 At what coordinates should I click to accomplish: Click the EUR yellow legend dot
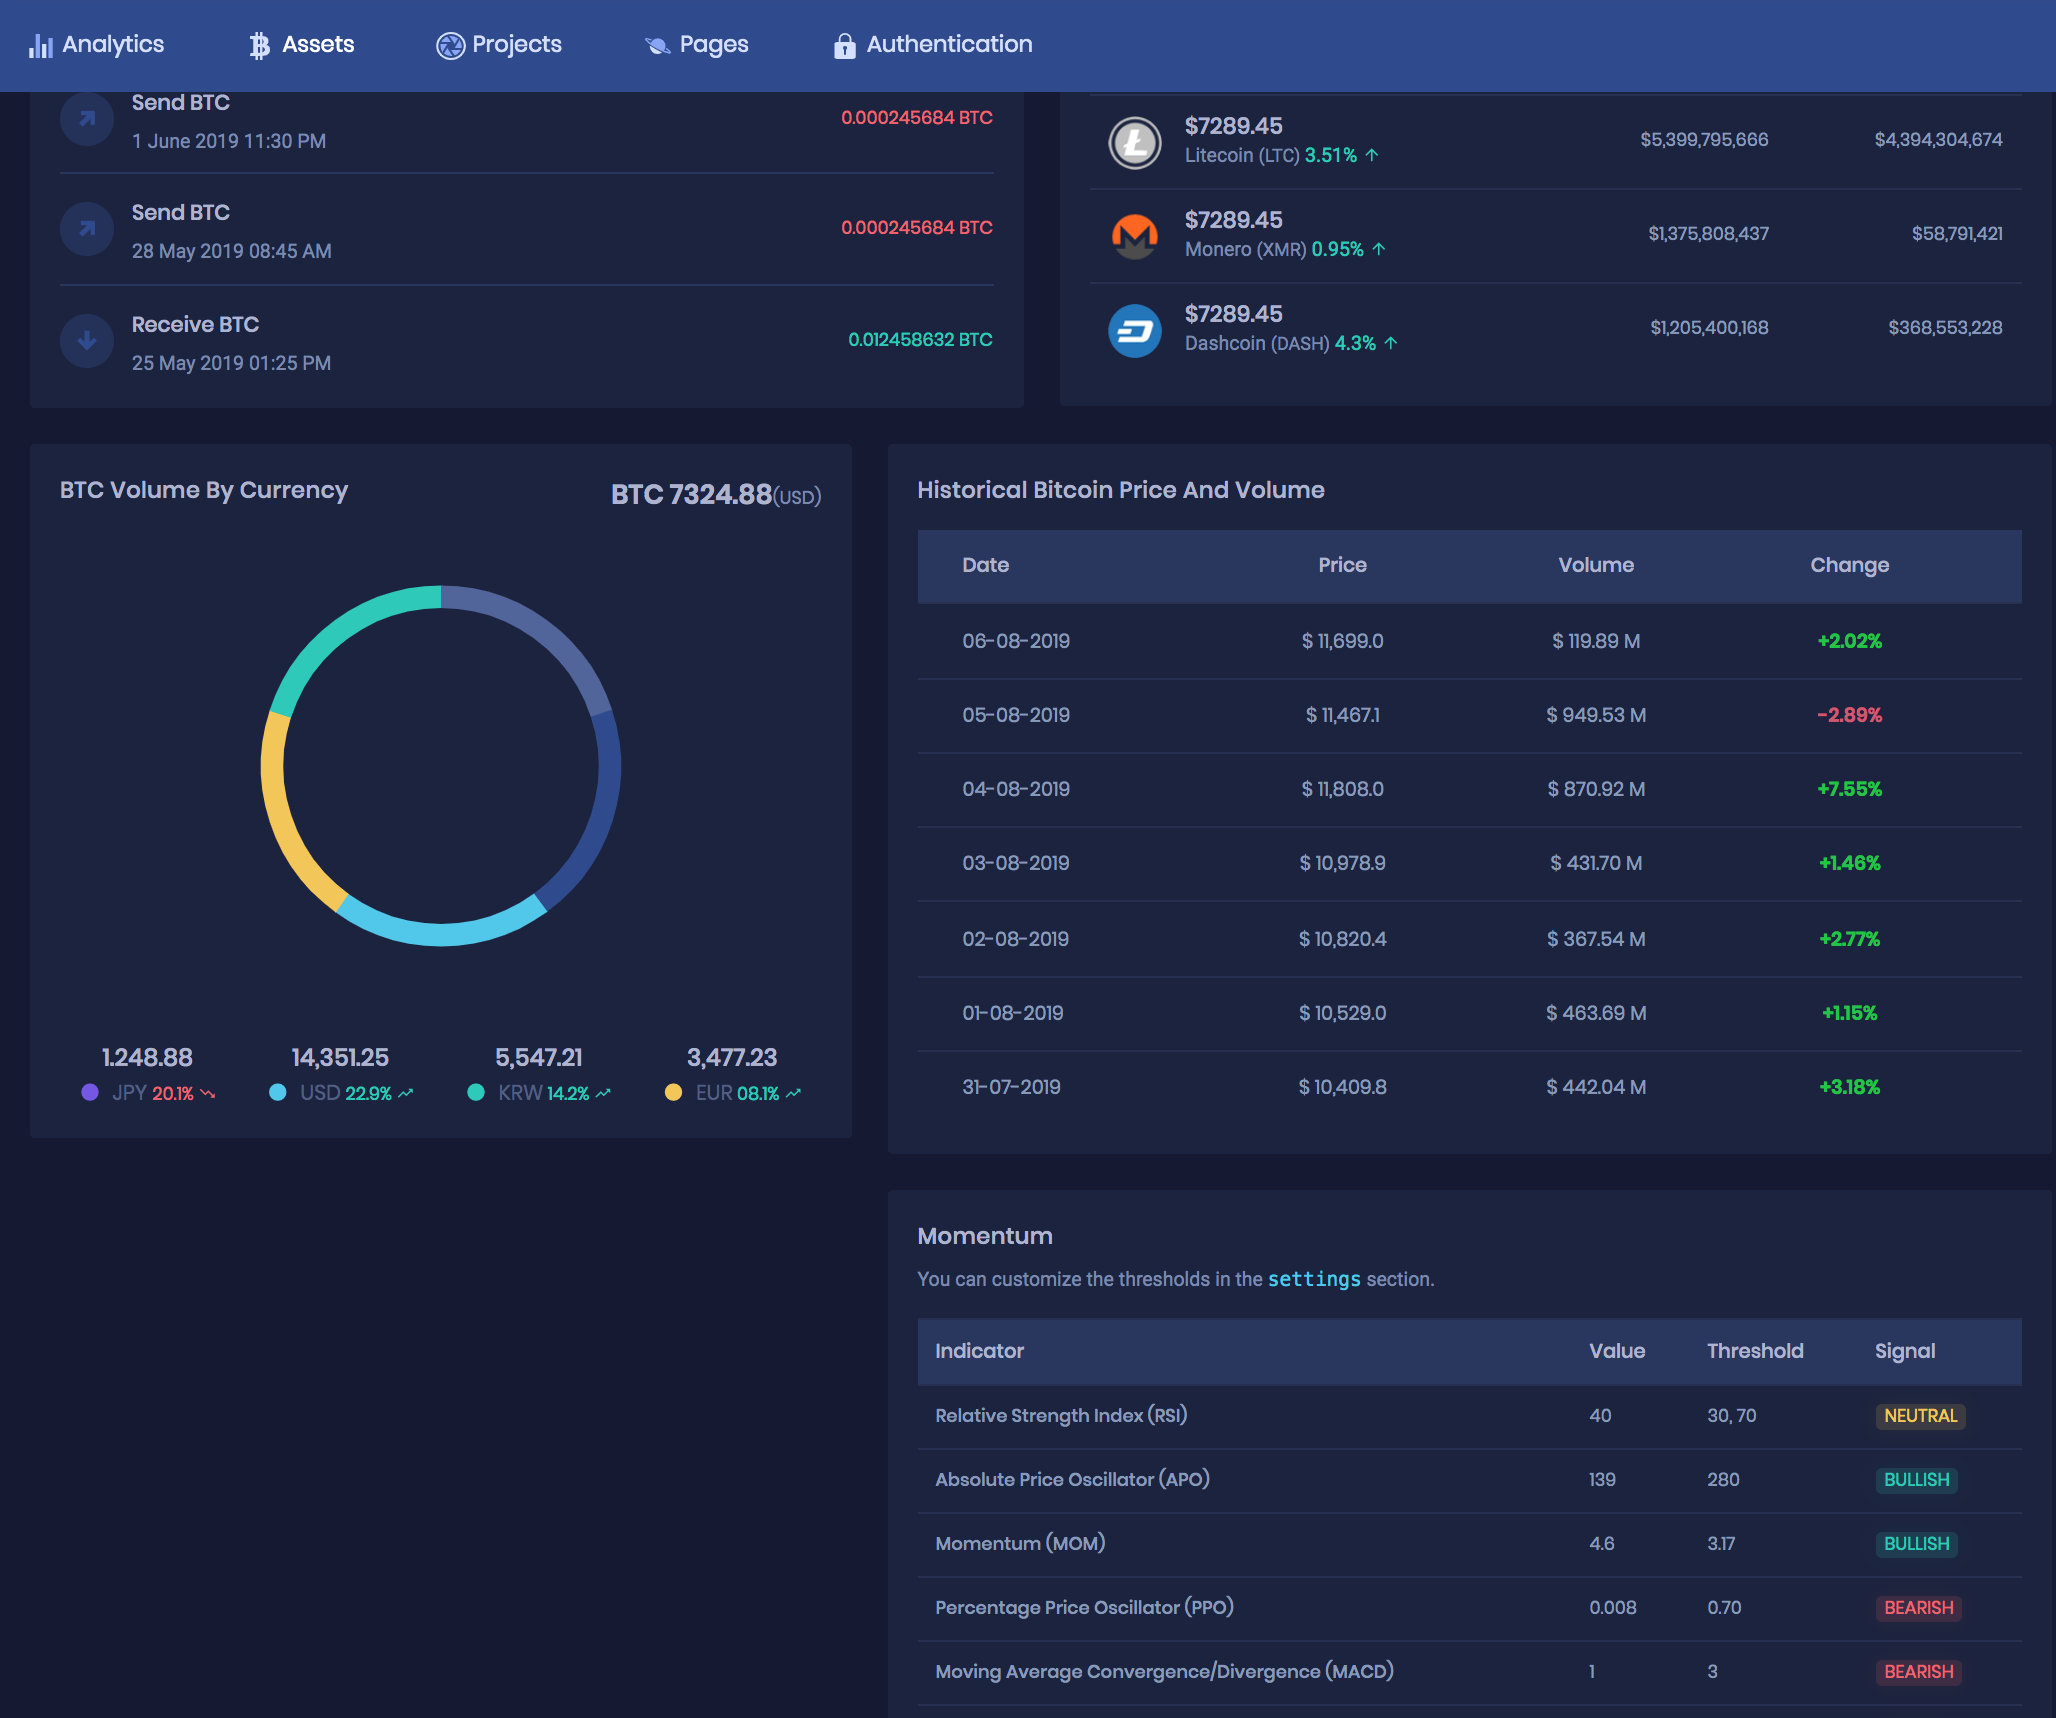click(x=674, y=1092)
